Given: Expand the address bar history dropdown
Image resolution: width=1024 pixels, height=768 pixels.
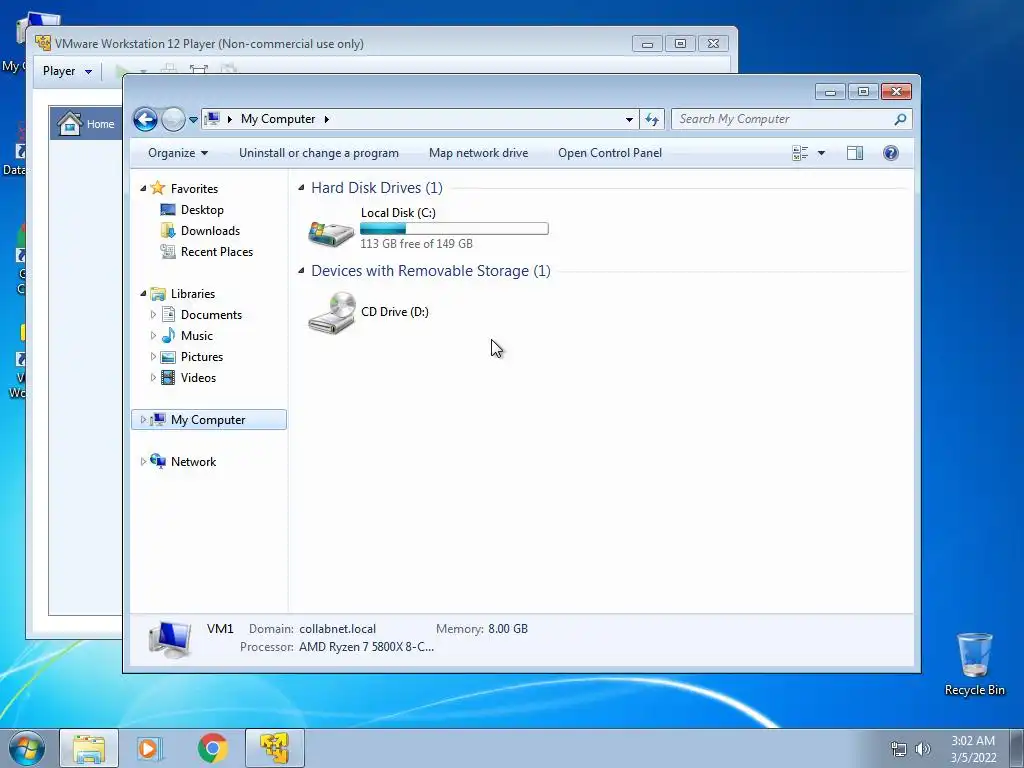Looking at the screenshot, I should click(629, 120).
